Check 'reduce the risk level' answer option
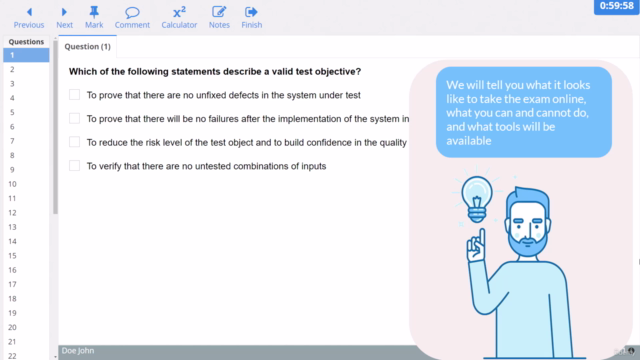This screenshot has width=640, height=360. (74, 142)
